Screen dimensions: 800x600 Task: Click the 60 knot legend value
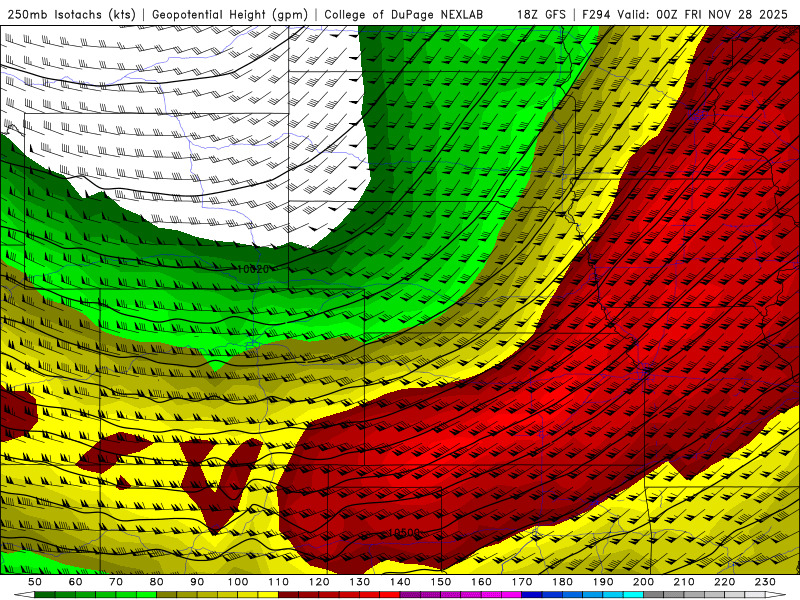[76, 582]
